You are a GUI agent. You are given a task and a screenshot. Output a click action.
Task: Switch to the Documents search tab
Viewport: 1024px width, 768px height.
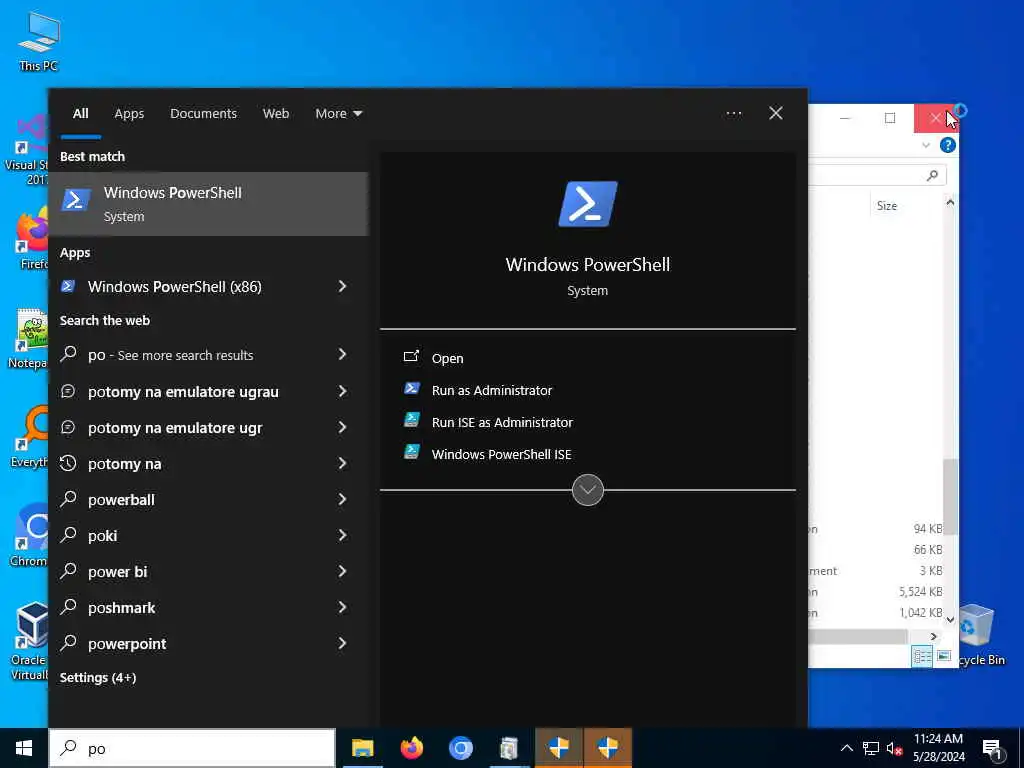(x=203, y=114)
